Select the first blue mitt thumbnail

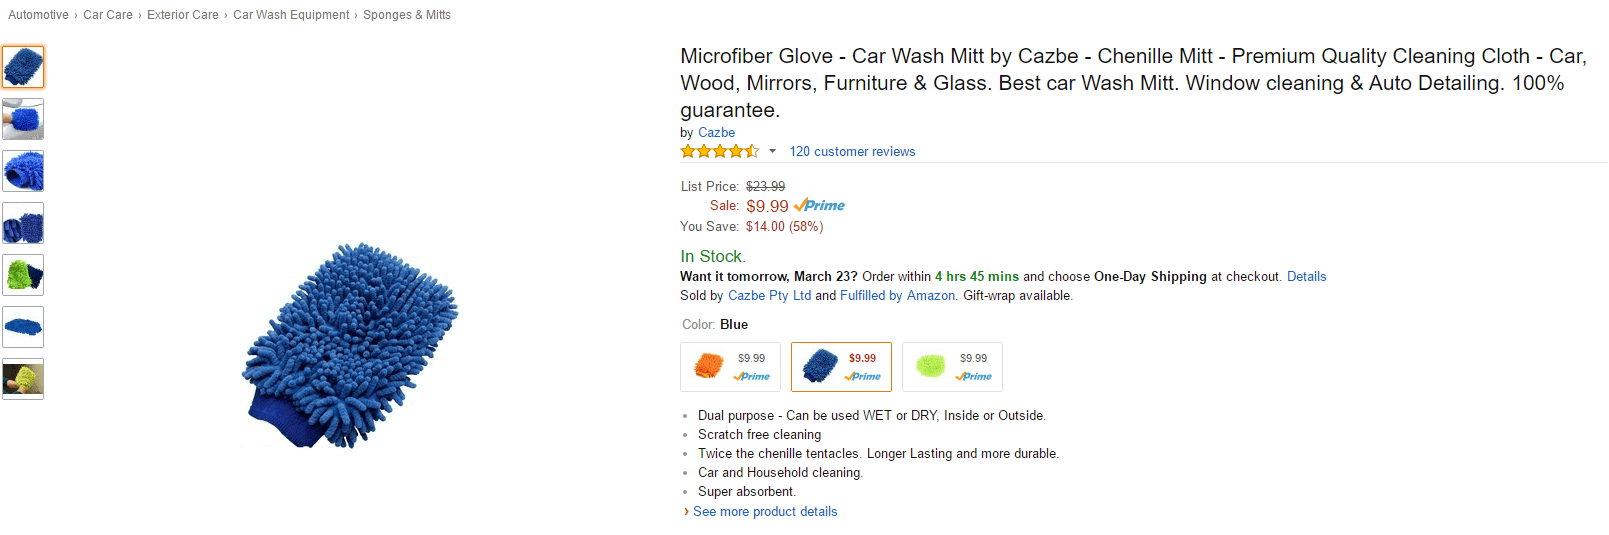[23, 67]
